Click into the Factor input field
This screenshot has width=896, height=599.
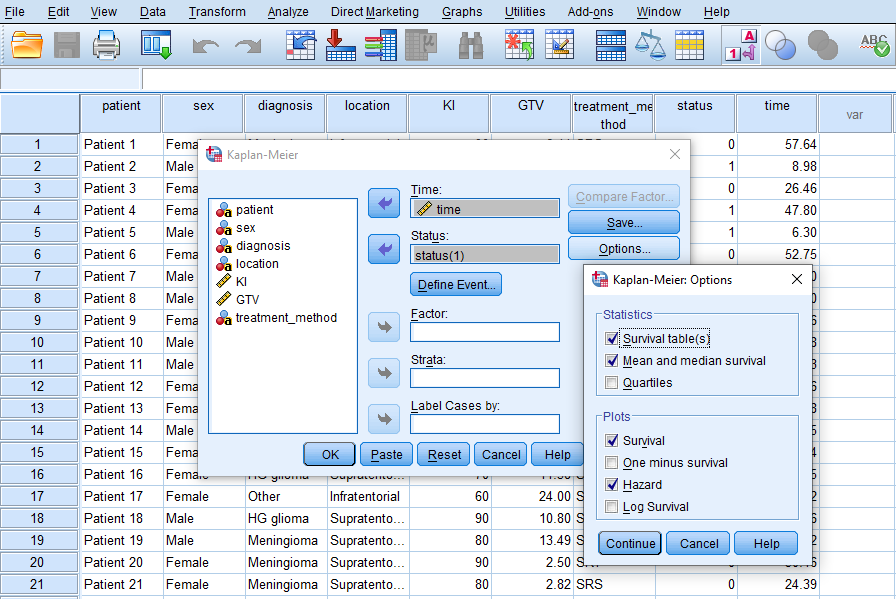click(485, 332)
